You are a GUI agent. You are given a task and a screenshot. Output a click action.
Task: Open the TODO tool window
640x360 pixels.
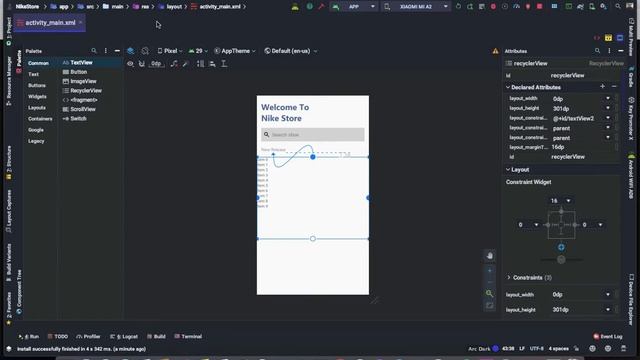click(x=58, y=337)
